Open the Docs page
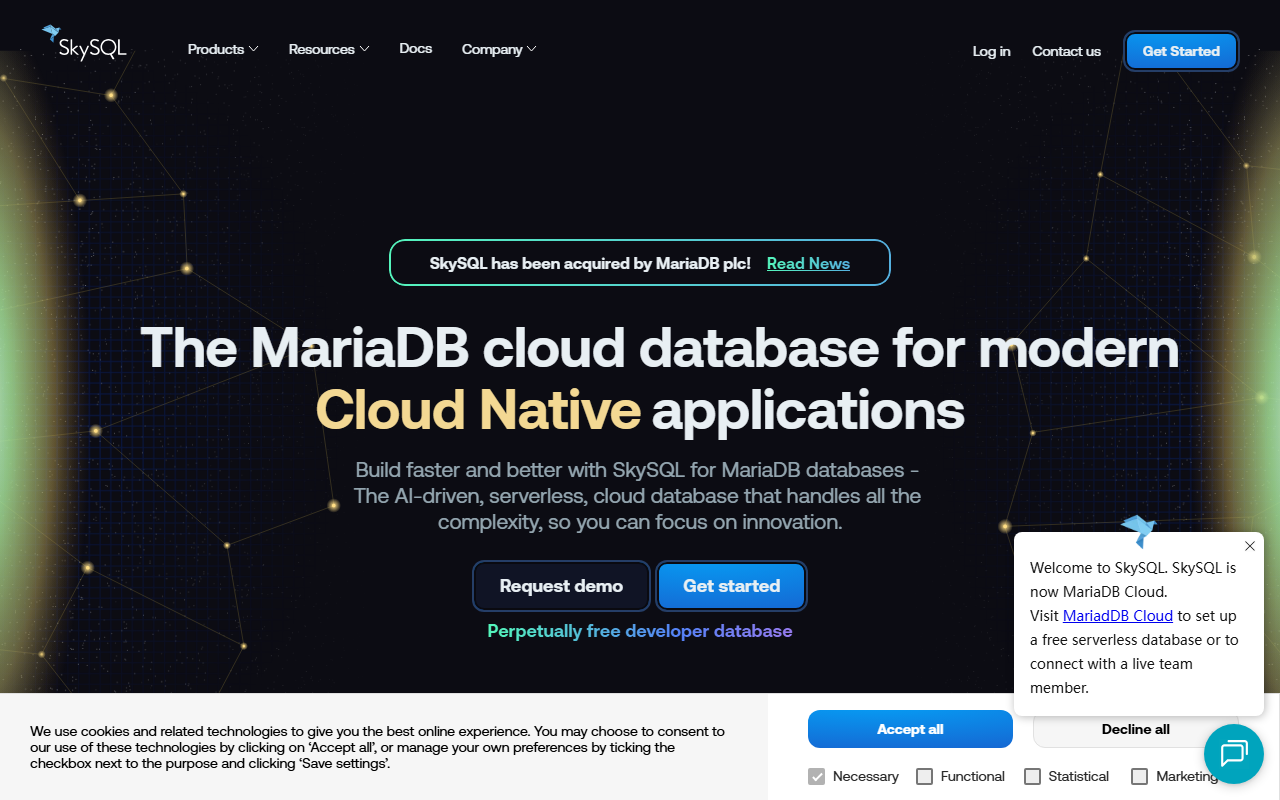1280x800 pixels. tap(416, 48)
